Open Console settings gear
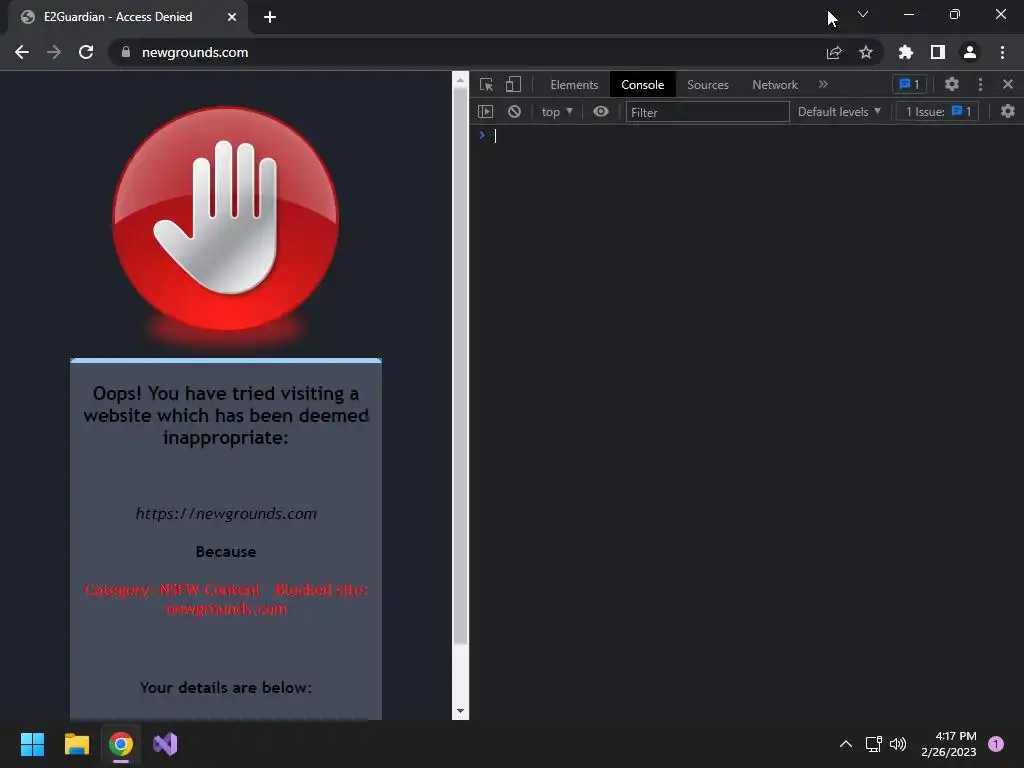1024x768 pixels. click(1008, 112)
